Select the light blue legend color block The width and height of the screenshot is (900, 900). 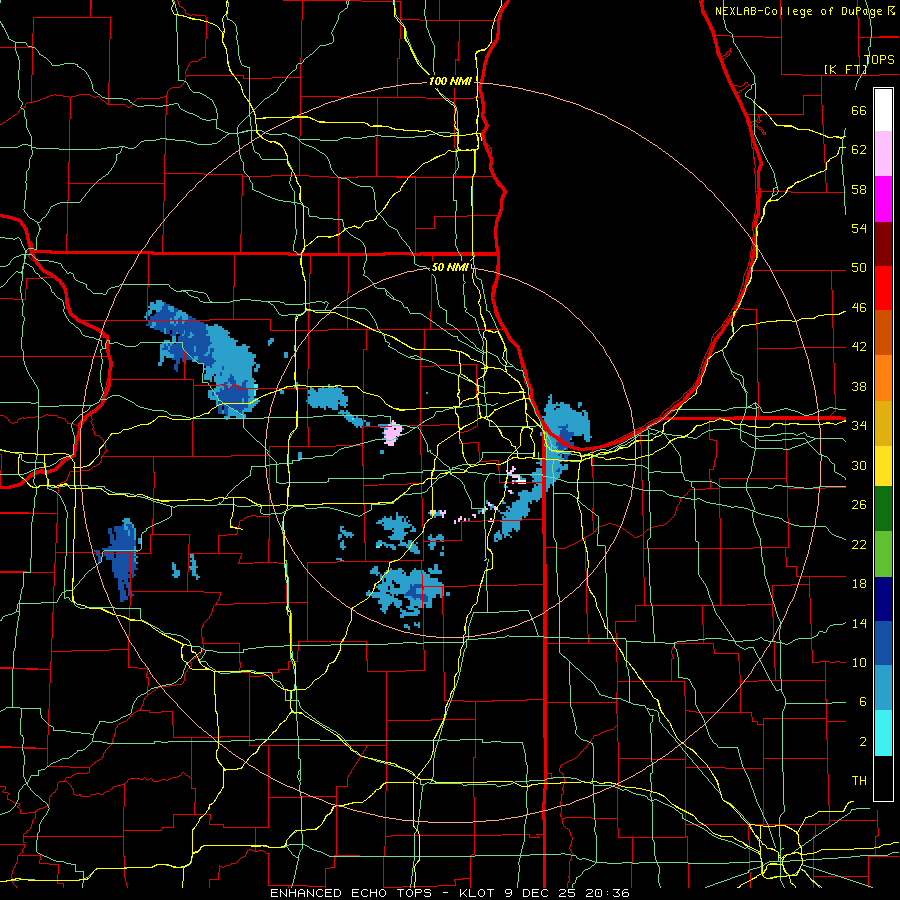point(883,688)
